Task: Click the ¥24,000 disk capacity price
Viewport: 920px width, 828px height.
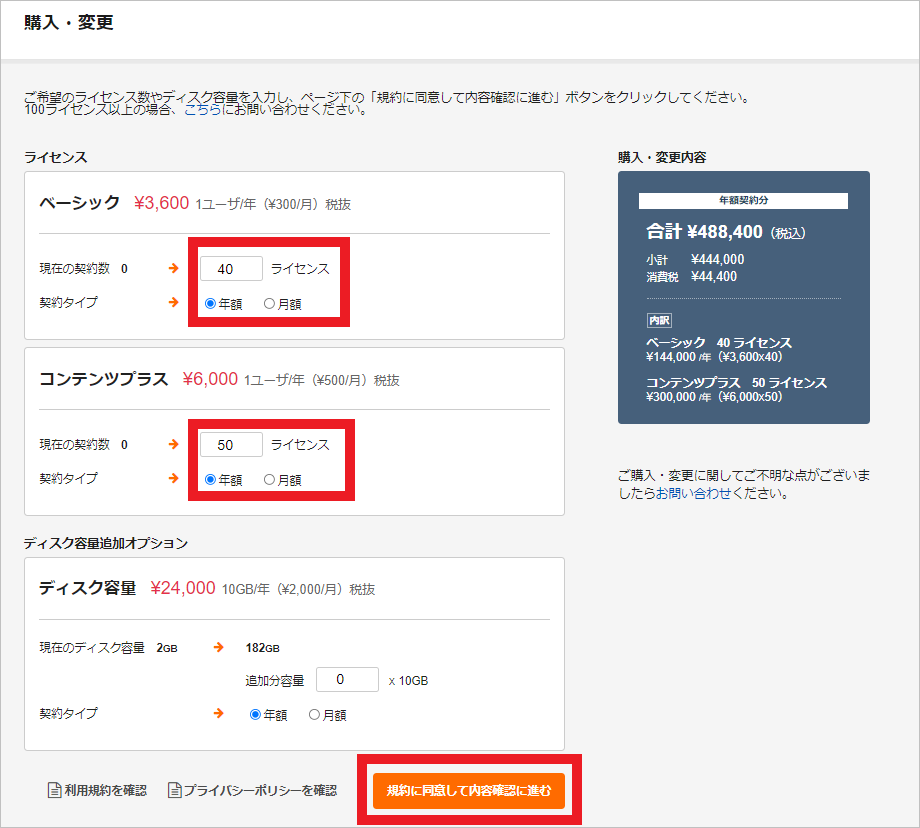Action: pos(183,588)
